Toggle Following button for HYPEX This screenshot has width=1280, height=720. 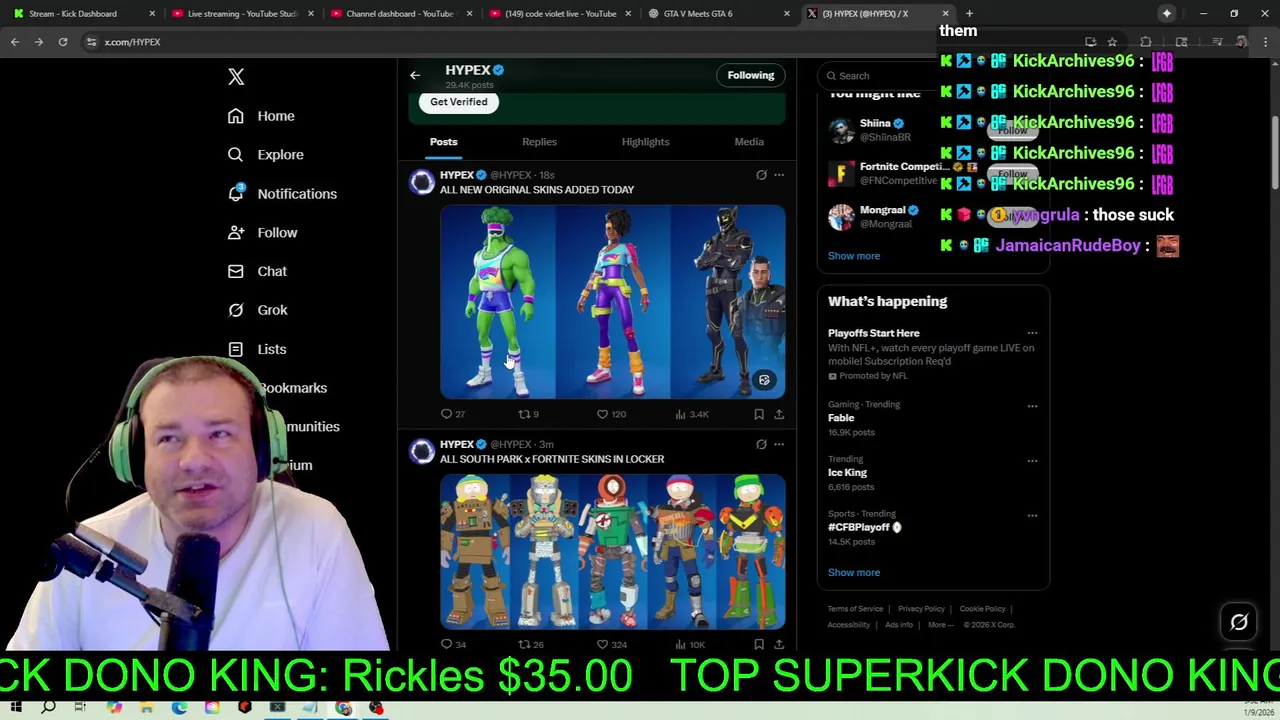click(x=751, y=75)
